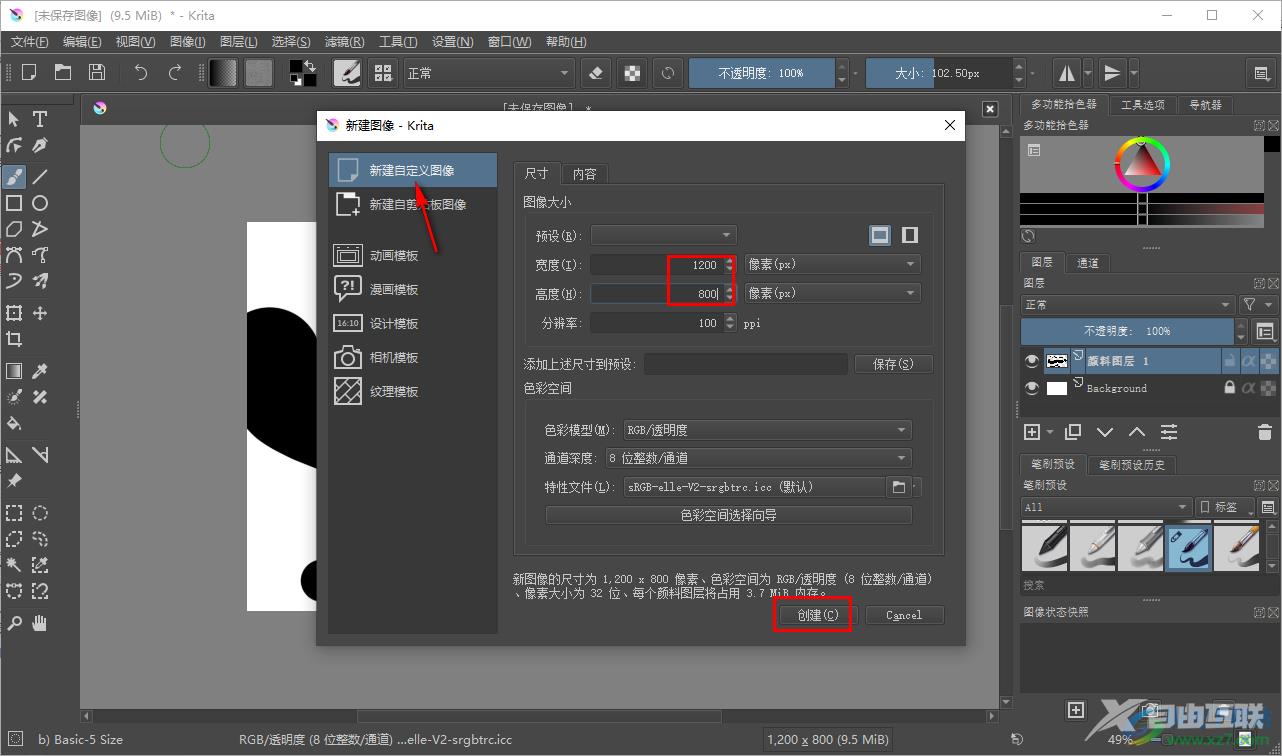Select the Line tool
Image resolution: width=1282 pixels, height=756 pixels.
pos(40,177)
